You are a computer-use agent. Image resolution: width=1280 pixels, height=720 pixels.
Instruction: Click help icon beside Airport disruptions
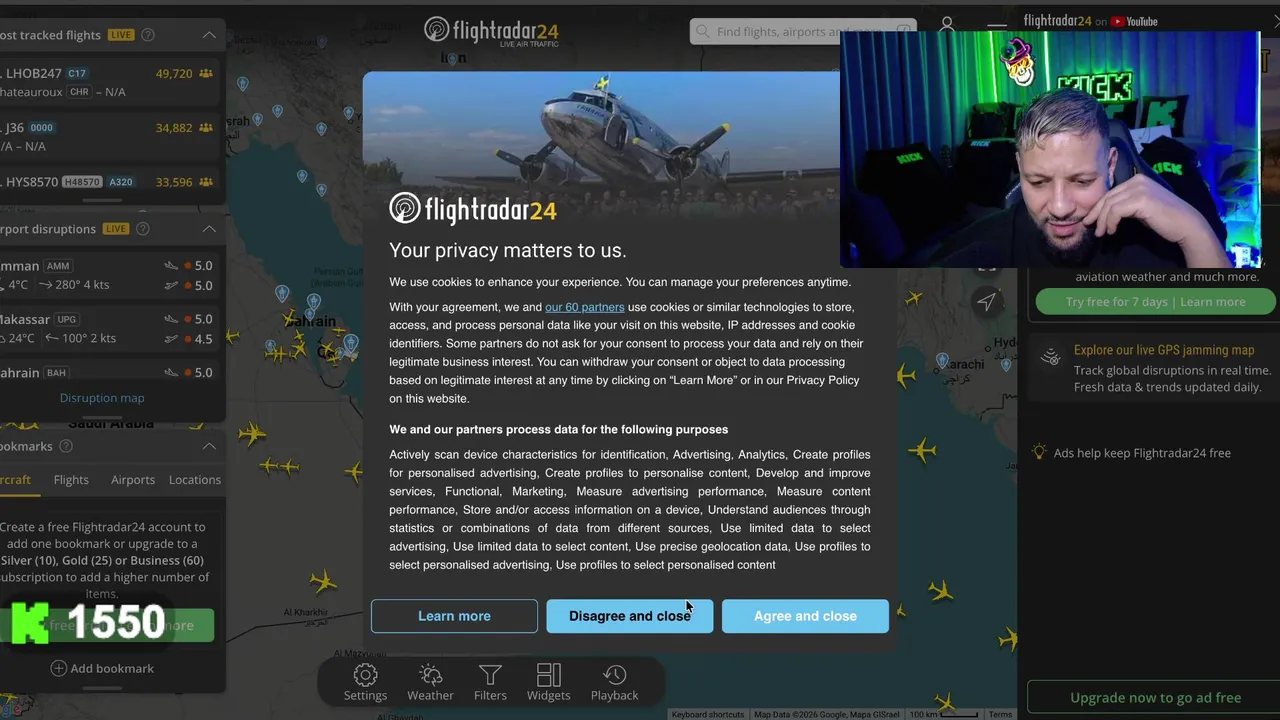coord(142,229)
